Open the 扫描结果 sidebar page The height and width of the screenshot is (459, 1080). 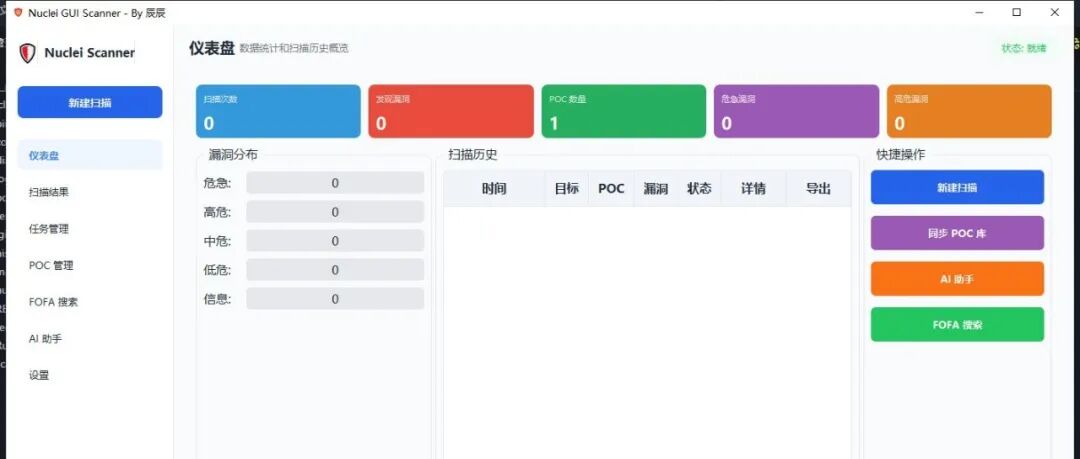click(90, 192)
